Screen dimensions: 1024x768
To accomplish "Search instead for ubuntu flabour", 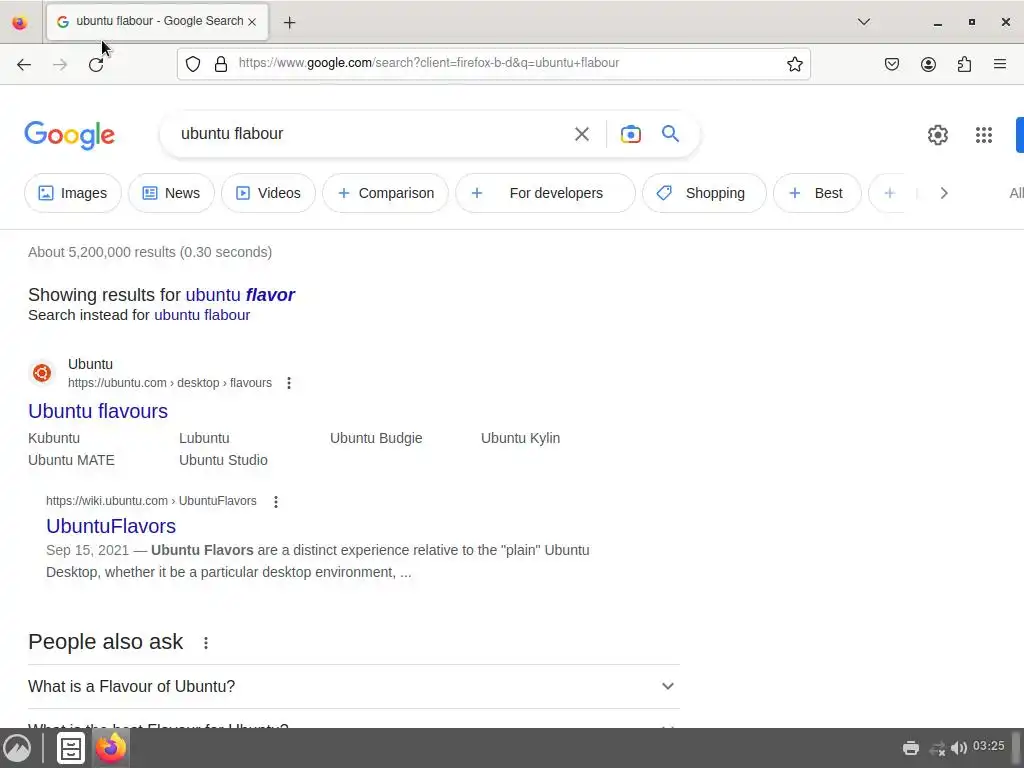I will pos(202,315).
